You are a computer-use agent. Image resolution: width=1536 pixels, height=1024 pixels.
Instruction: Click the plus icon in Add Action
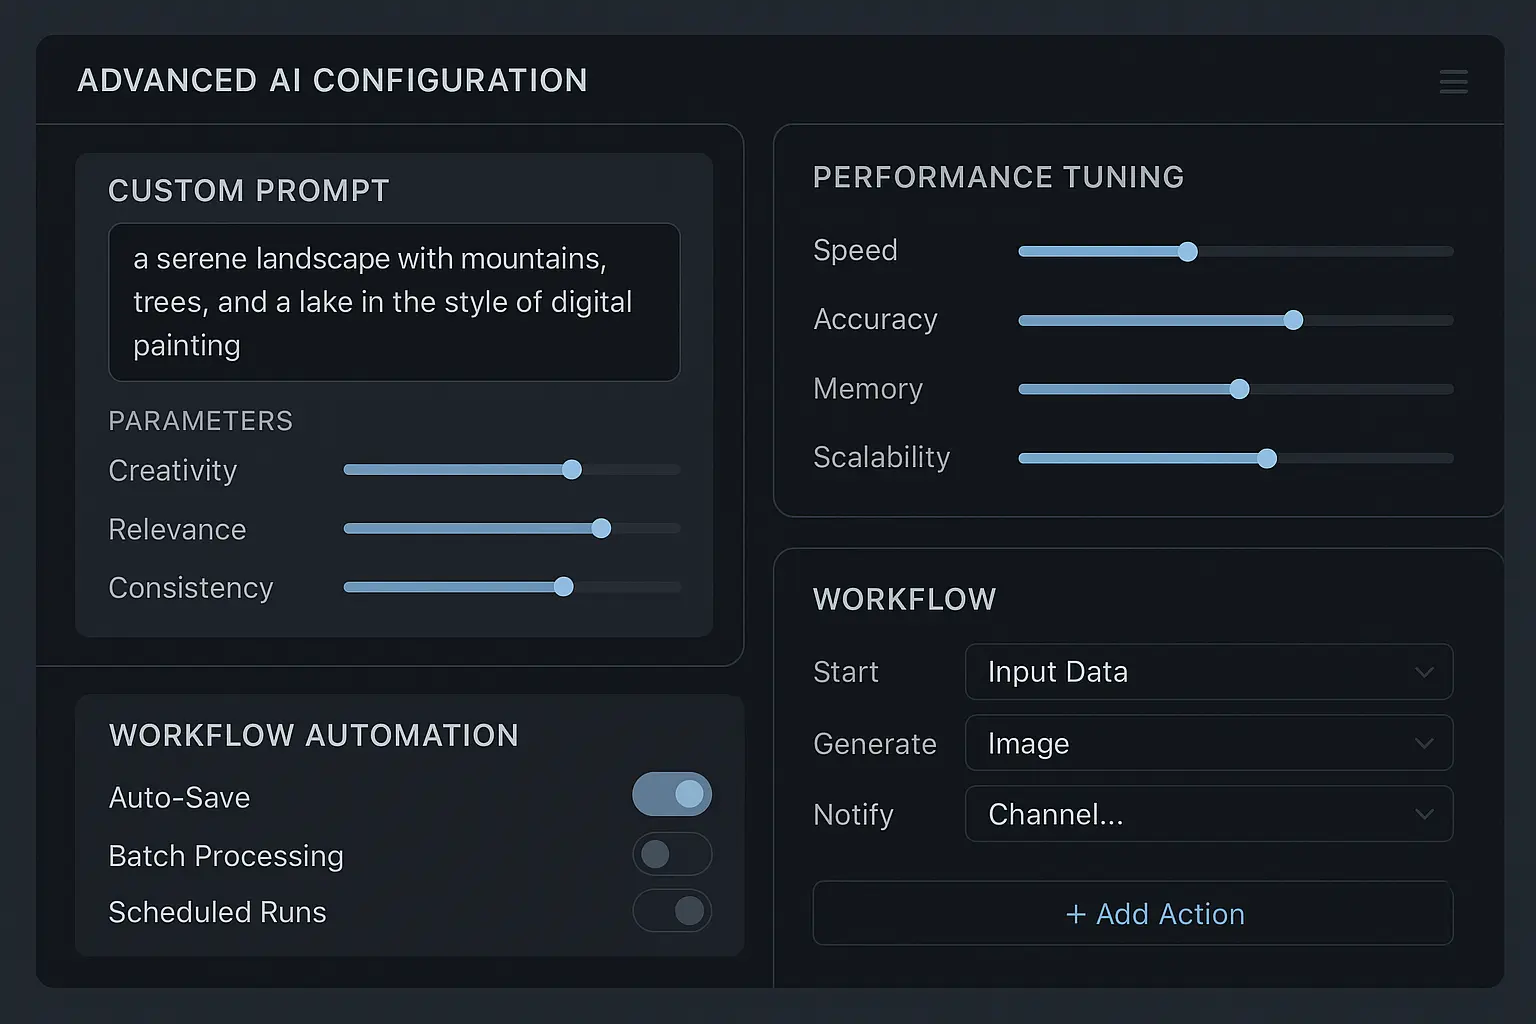coord(1076,914)
